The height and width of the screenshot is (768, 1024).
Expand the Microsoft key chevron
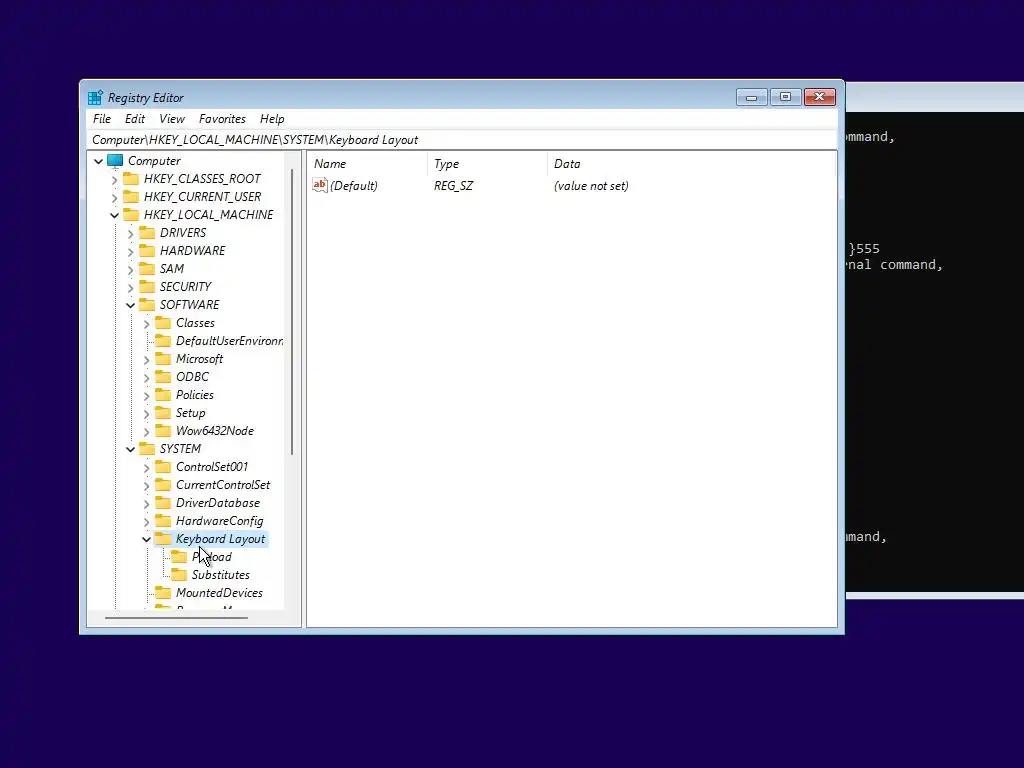(147, 359)
